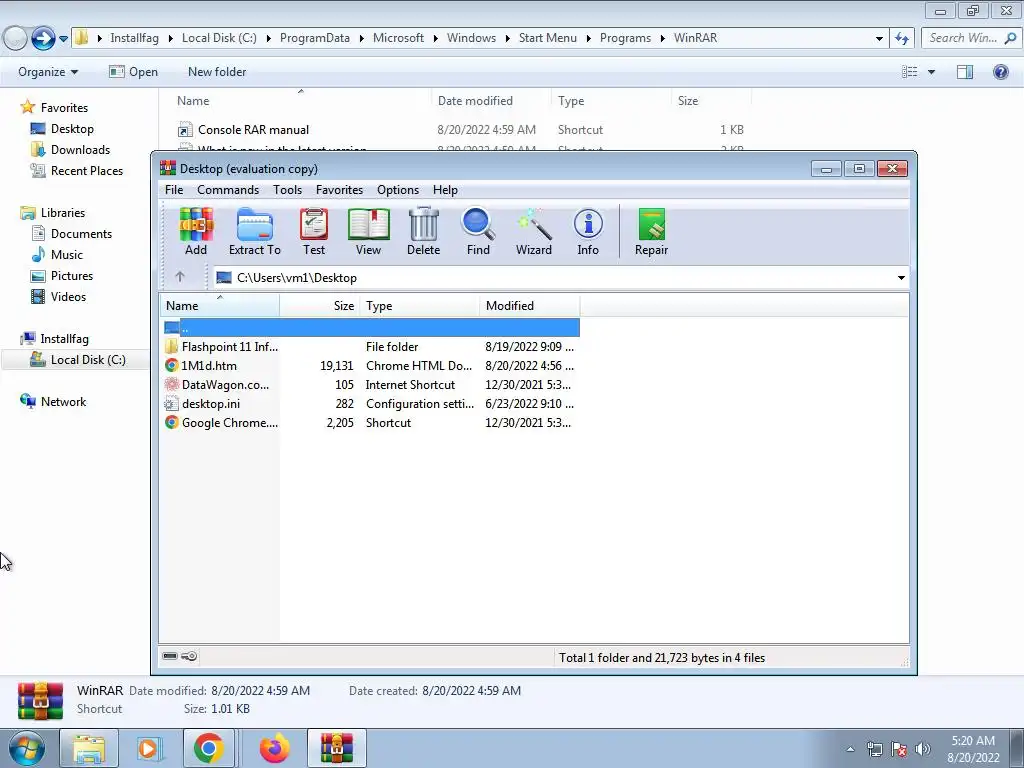Click the Delete trash can icon

[423, 231]
